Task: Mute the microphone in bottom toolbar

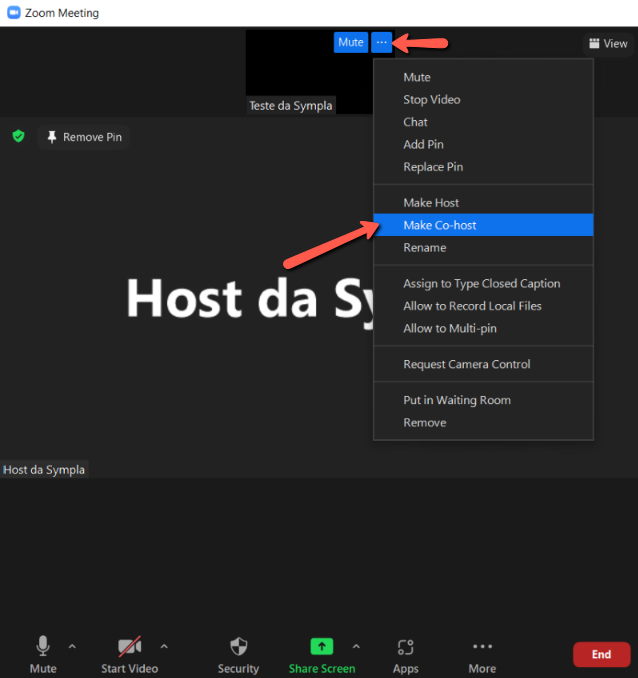Action: [43, 646]
